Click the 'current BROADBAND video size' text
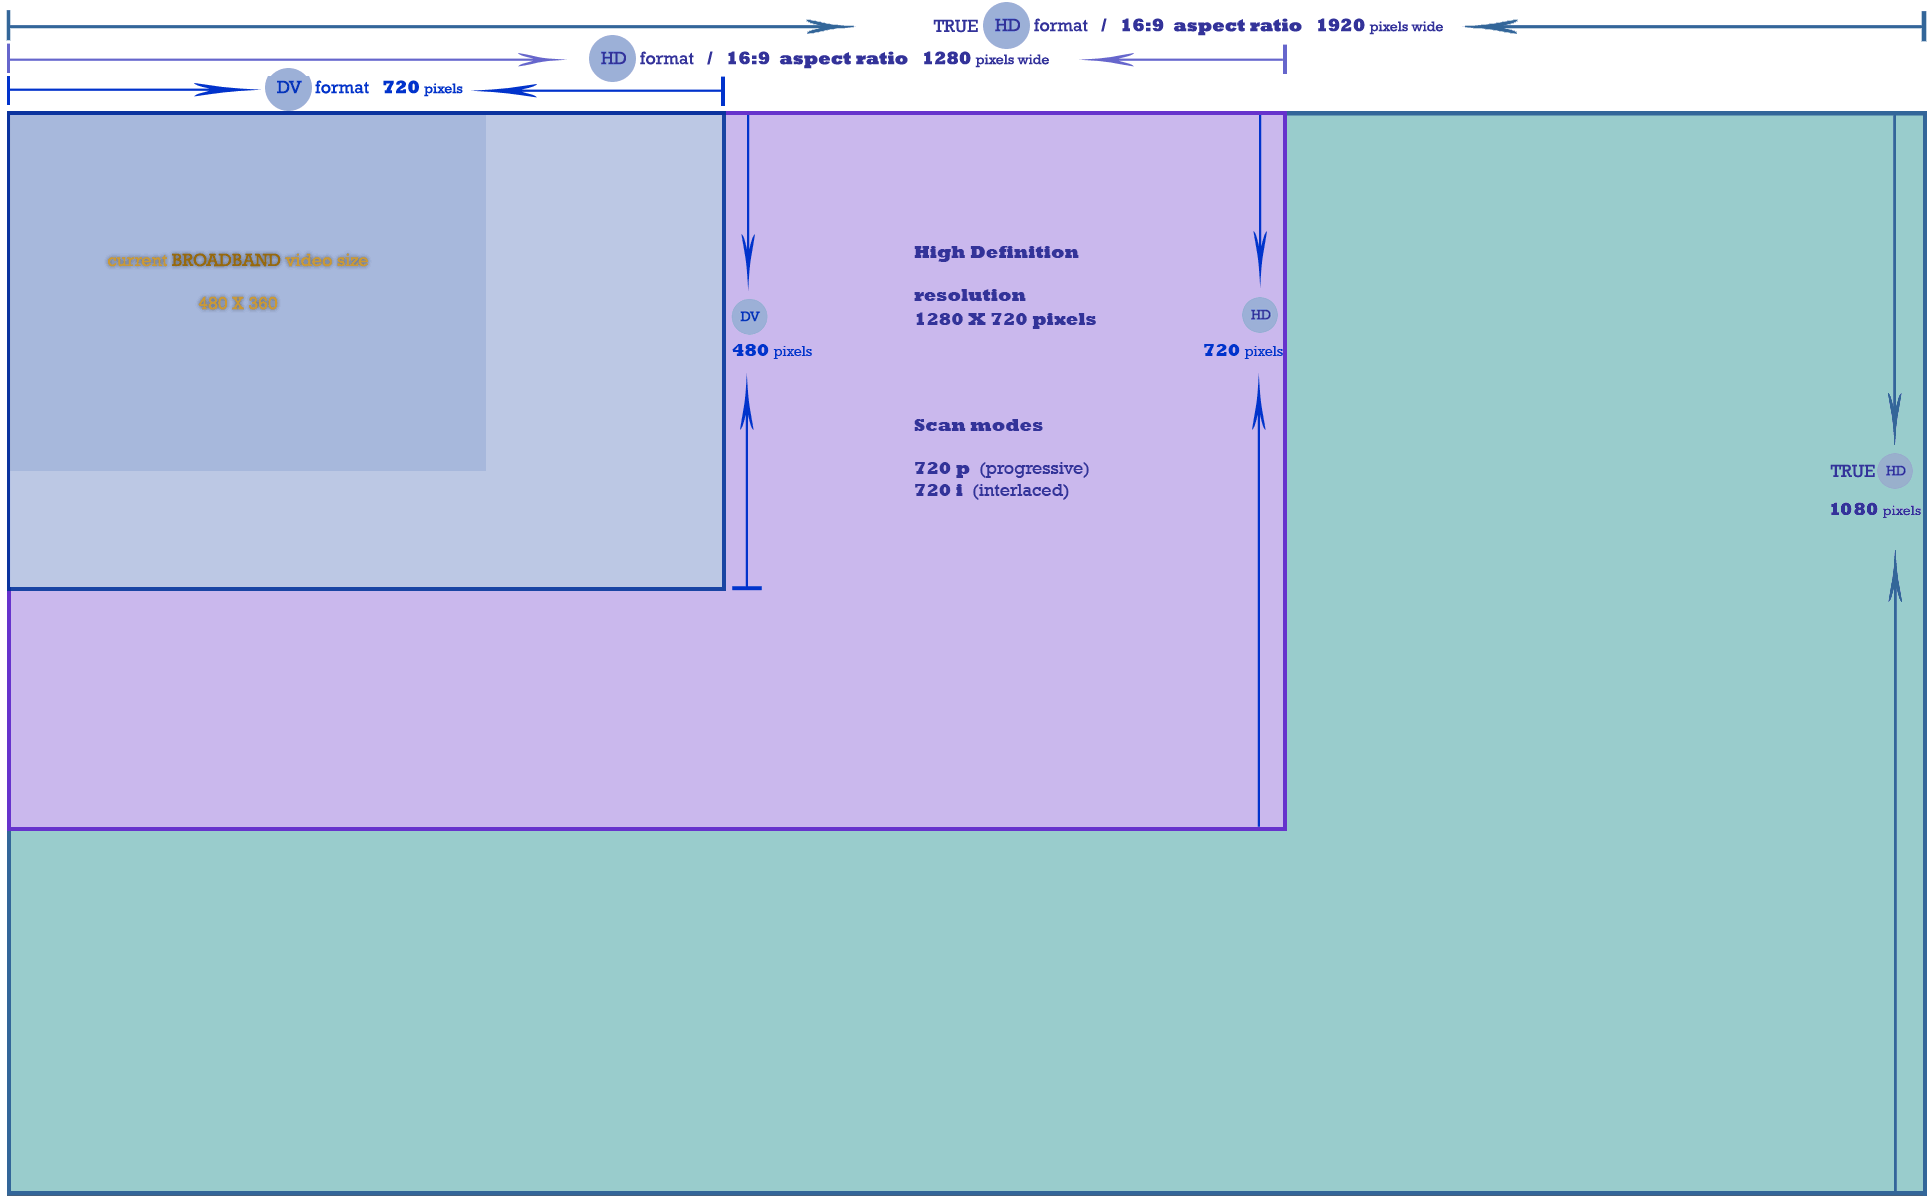Screen dimensions: 1928x1200 click(238, 260)
